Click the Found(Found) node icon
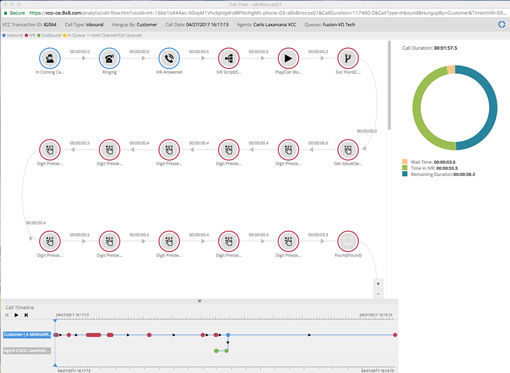The width and height of the screenshot is (510, 373). pos(348,241)
